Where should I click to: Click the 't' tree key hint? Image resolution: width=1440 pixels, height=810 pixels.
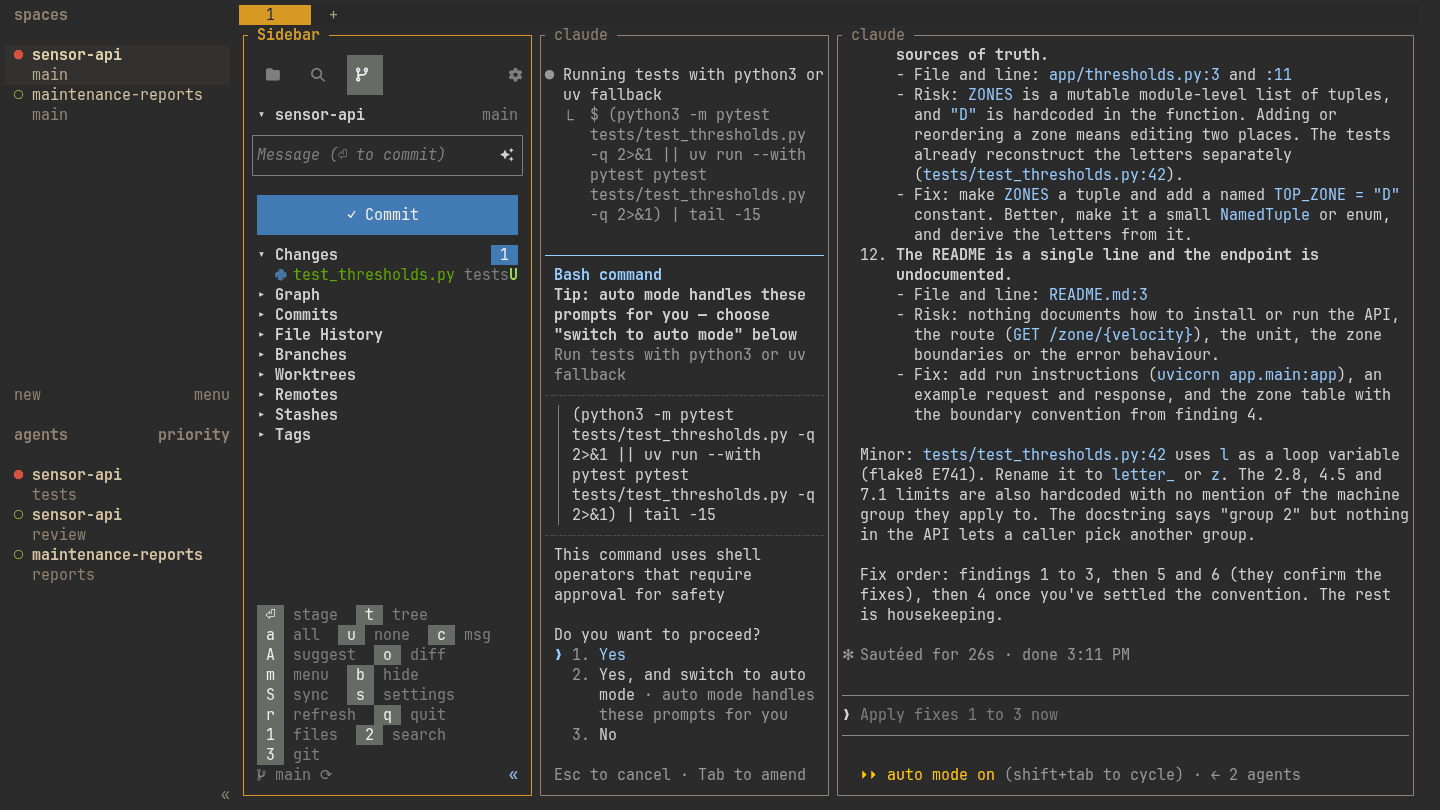point(369,615)
